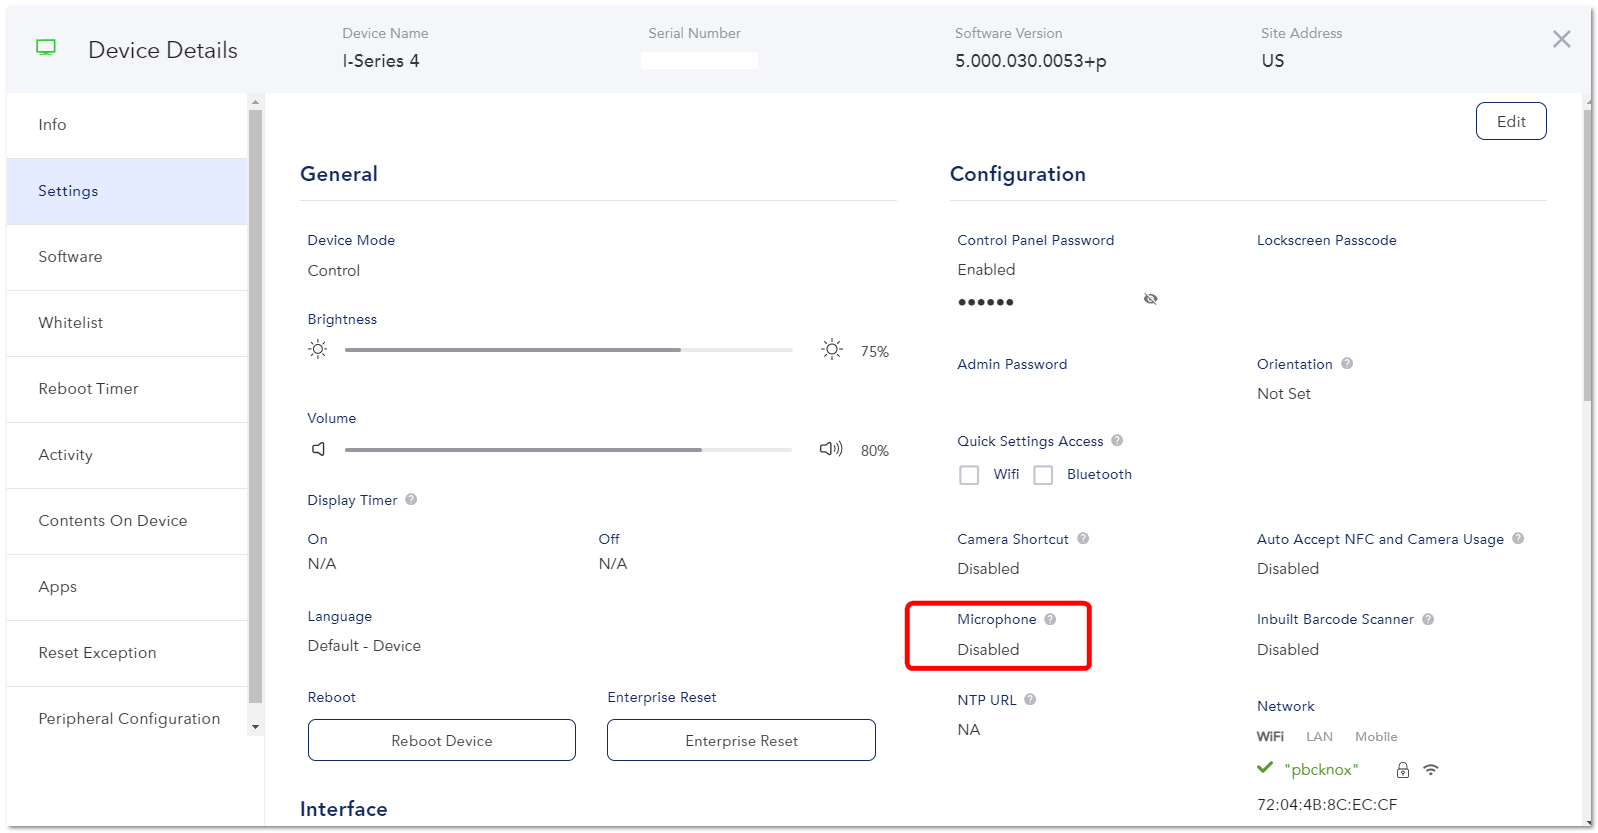Viewport: 1598px width, 833px height.
Task: Switch to the Mobile network tab
Action: coord(1376,736)
